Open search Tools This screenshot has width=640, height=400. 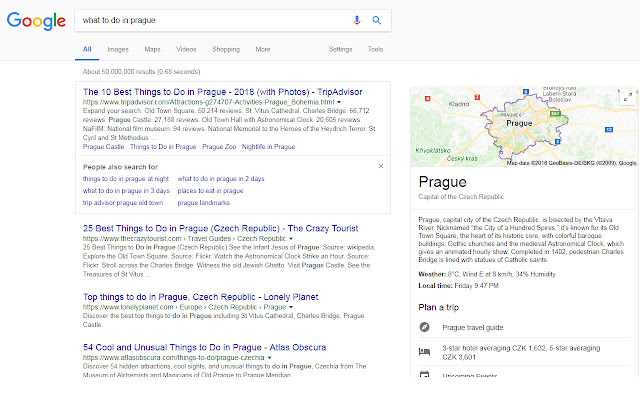[x=375, y=49]
